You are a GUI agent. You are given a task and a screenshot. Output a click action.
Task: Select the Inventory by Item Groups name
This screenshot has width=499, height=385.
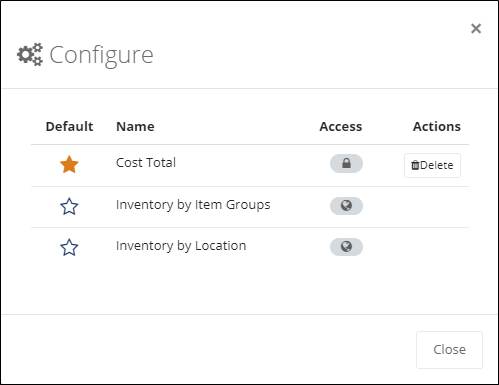click(193, 205)
